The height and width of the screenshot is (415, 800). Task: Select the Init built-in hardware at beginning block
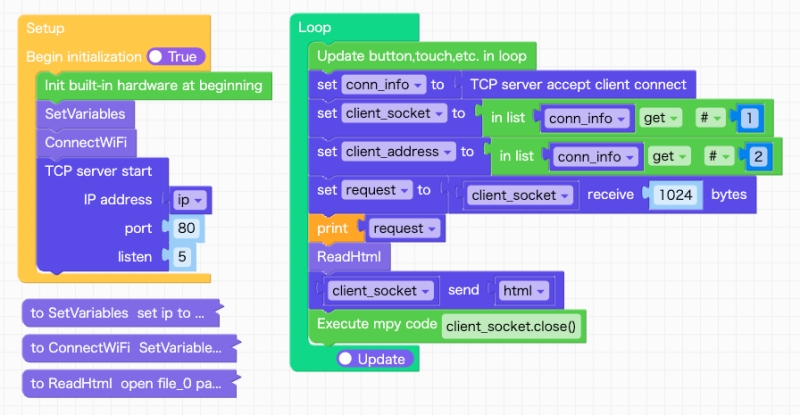tap(152, 86)
